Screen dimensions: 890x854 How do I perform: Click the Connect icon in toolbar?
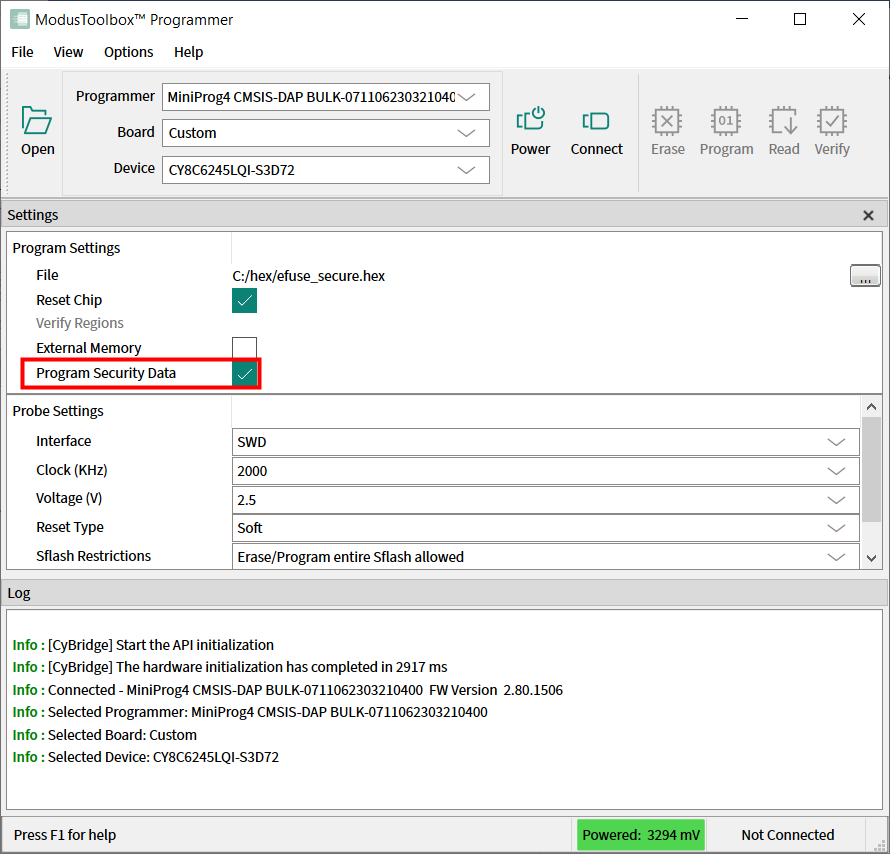(x=596, y=121)
